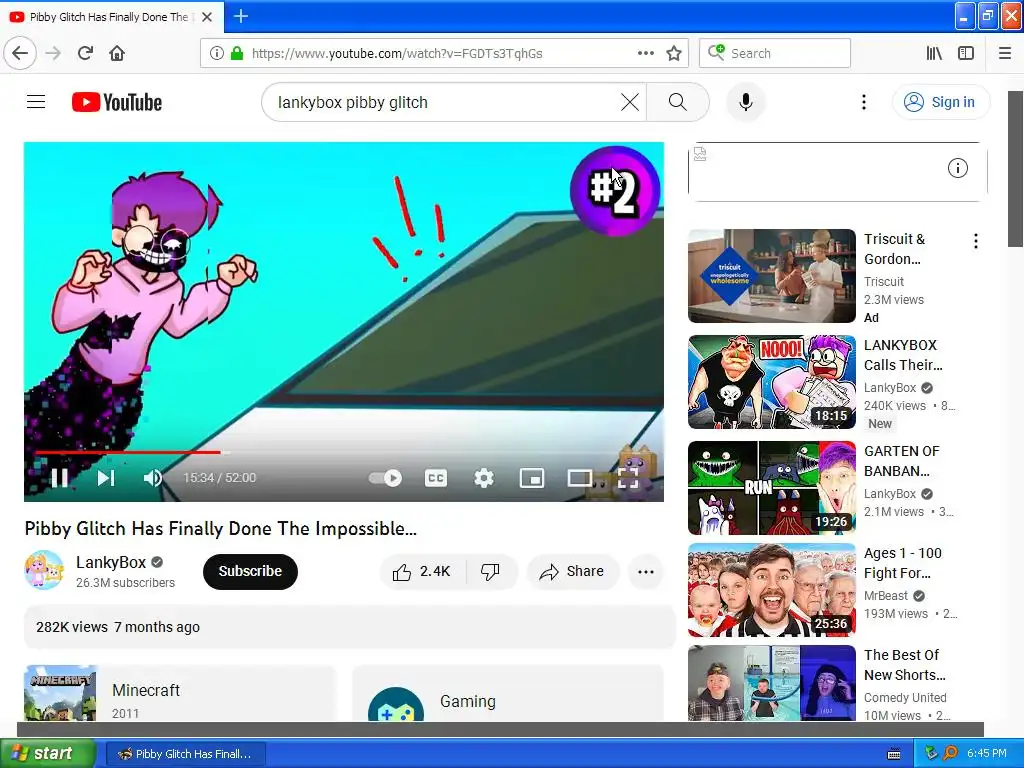Click the Firefox Search box
The height and width of the screenshot is (768, 1024).
click(x=775, y=54)
